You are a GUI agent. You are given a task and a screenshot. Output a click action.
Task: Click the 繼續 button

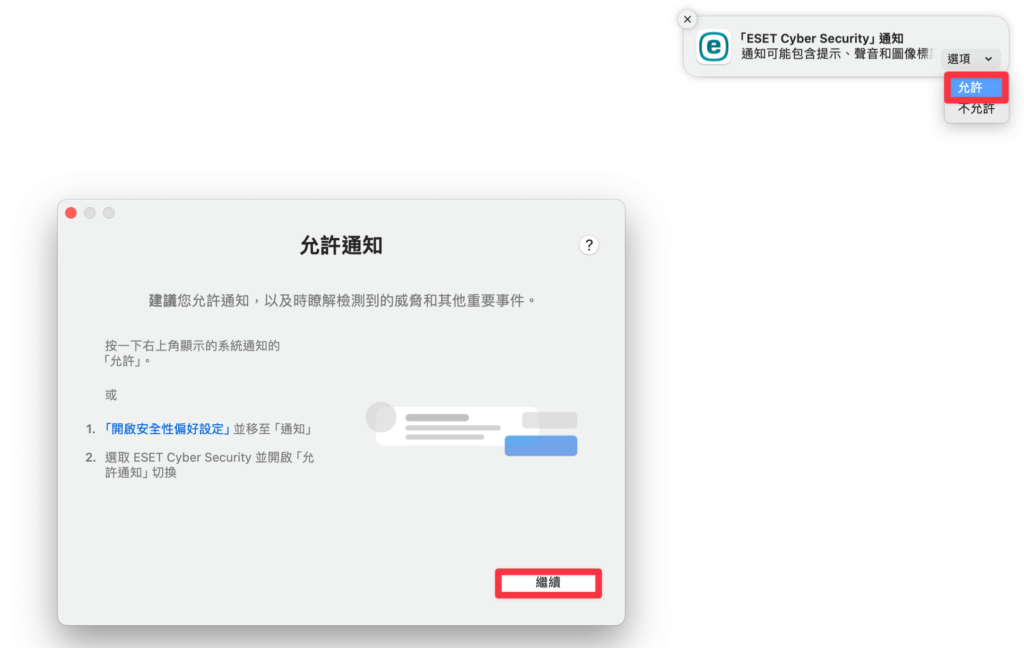point(548,583)
